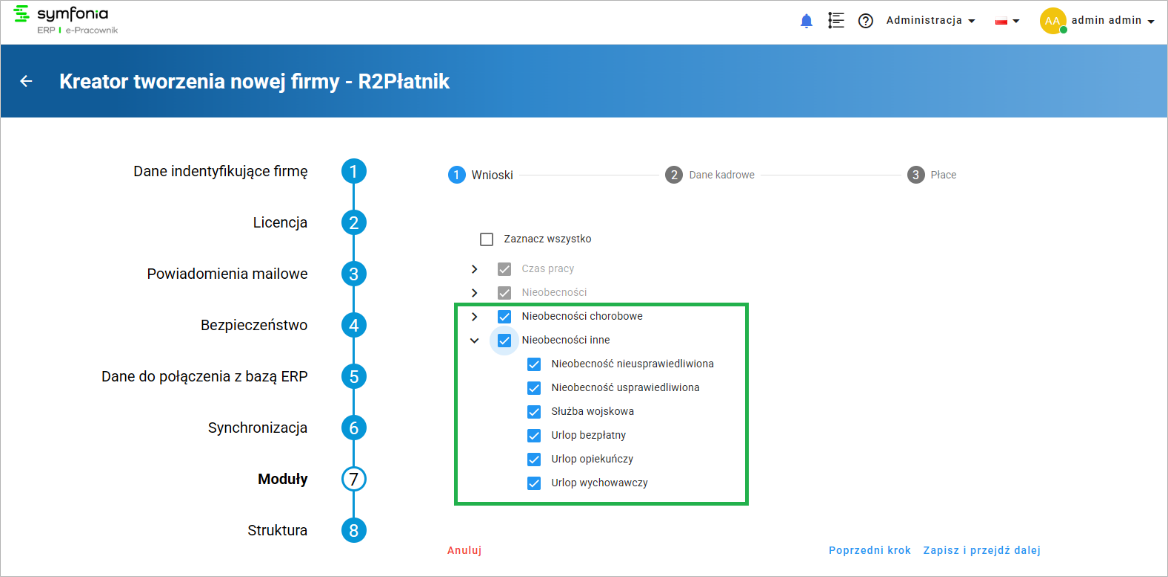Image resolution: width=1168 pixels, height=577 pixels.
Task: Uncheck Nieobecność nieusprawiedliwiona checkbox
Action: click(x=533, y=364)
